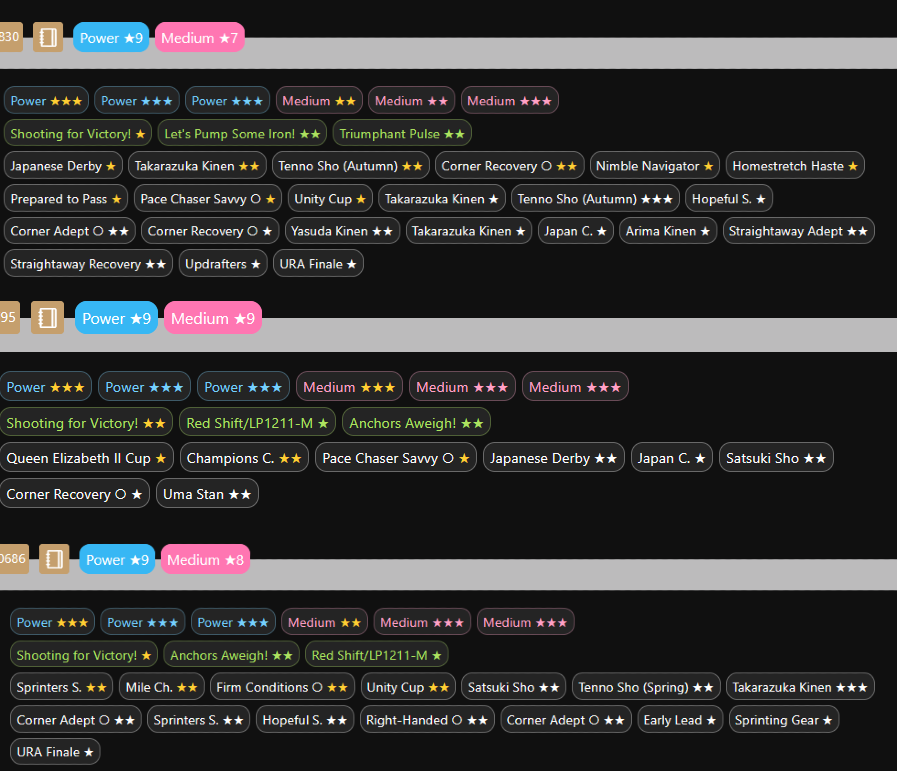Click the Yasuda Kinen ★★ chip
The height and width of the screenshot is (771, 897).
(x=342, y=231)
